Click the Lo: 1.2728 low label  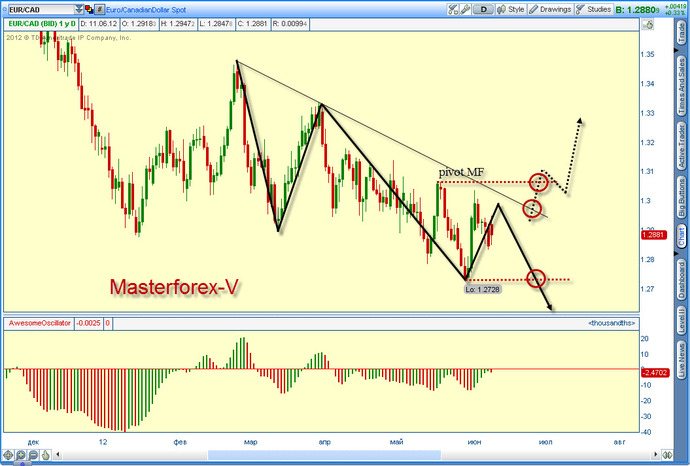(x=483, y=289)
